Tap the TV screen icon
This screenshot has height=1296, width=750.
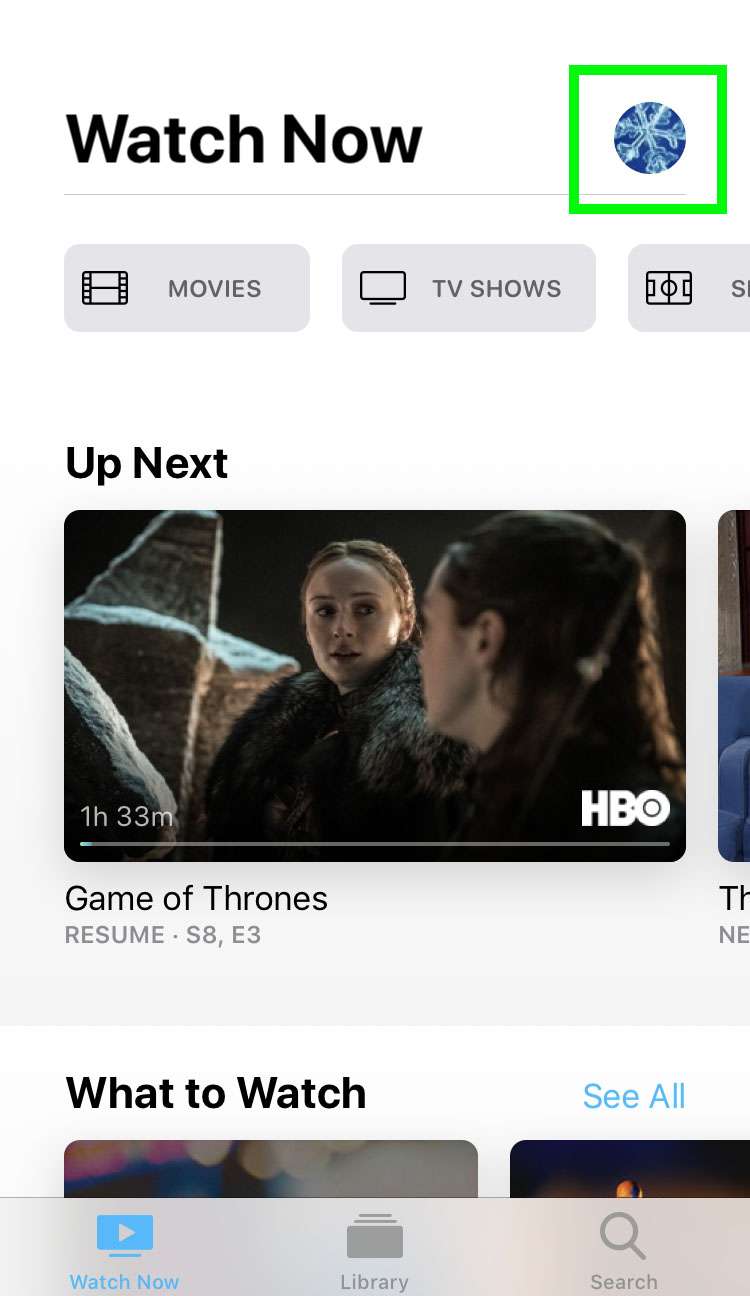click(383, 288)
